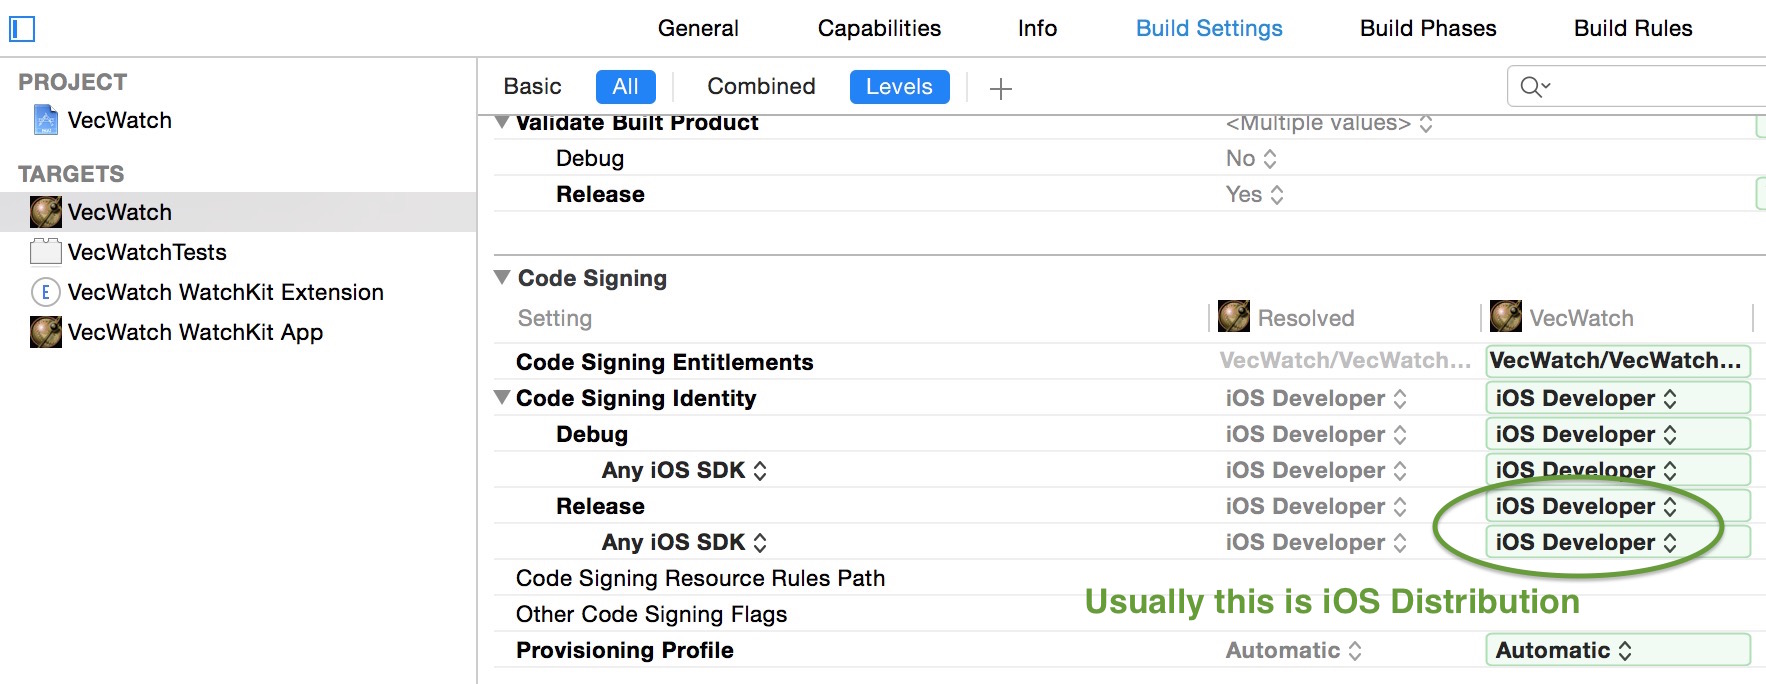The height and width of the screenshot is (684, 1766).
Task: Click VecWatch-level Code Signing Entitlements value
Action: (x=1618, y=361)
